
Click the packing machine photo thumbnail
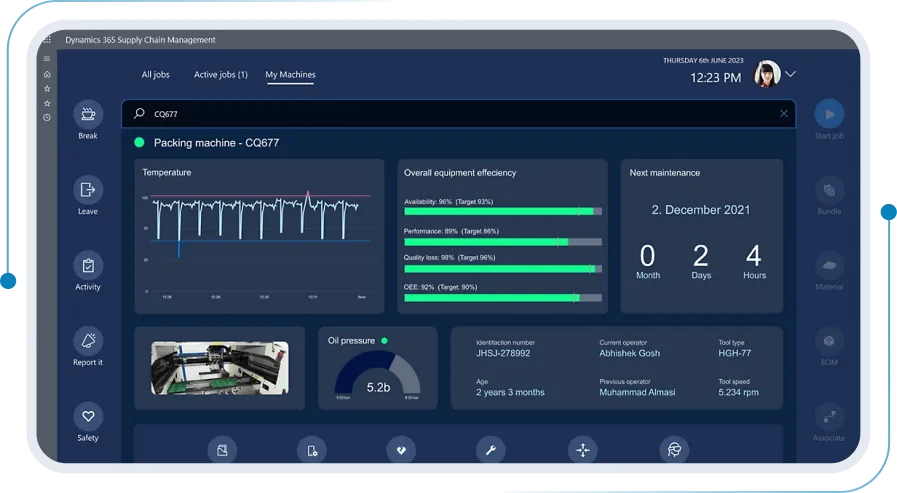coord(220,368)
